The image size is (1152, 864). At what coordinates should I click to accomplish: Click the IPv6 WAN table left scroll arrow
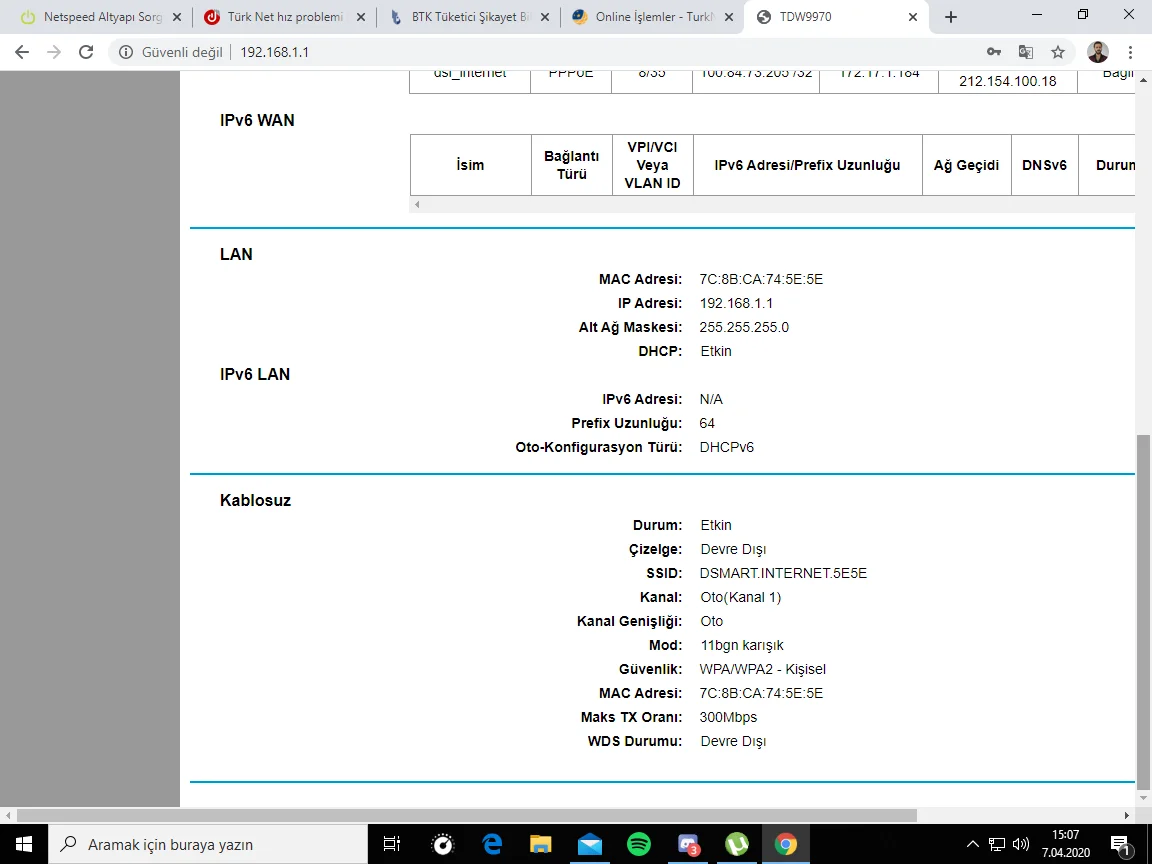(x=417, y=204)
